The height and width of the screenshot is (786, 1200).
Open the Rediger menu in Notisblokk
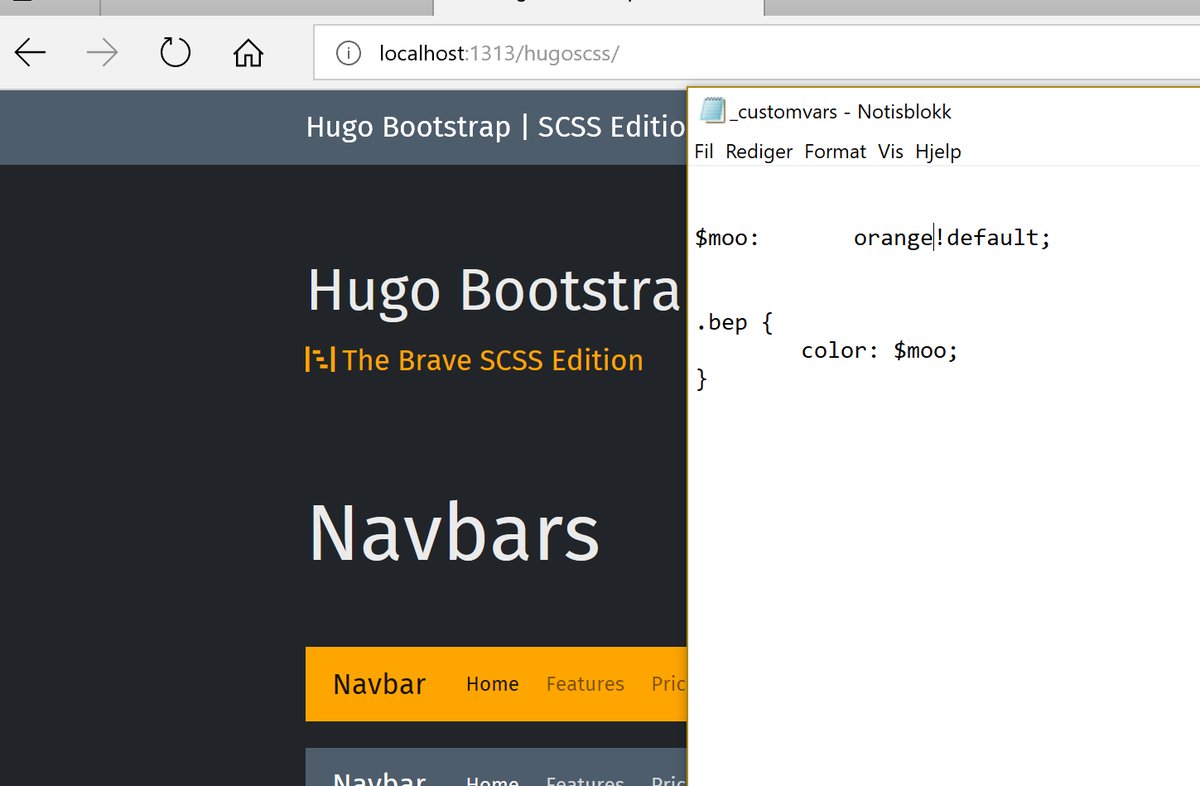(x=759, y=151)
